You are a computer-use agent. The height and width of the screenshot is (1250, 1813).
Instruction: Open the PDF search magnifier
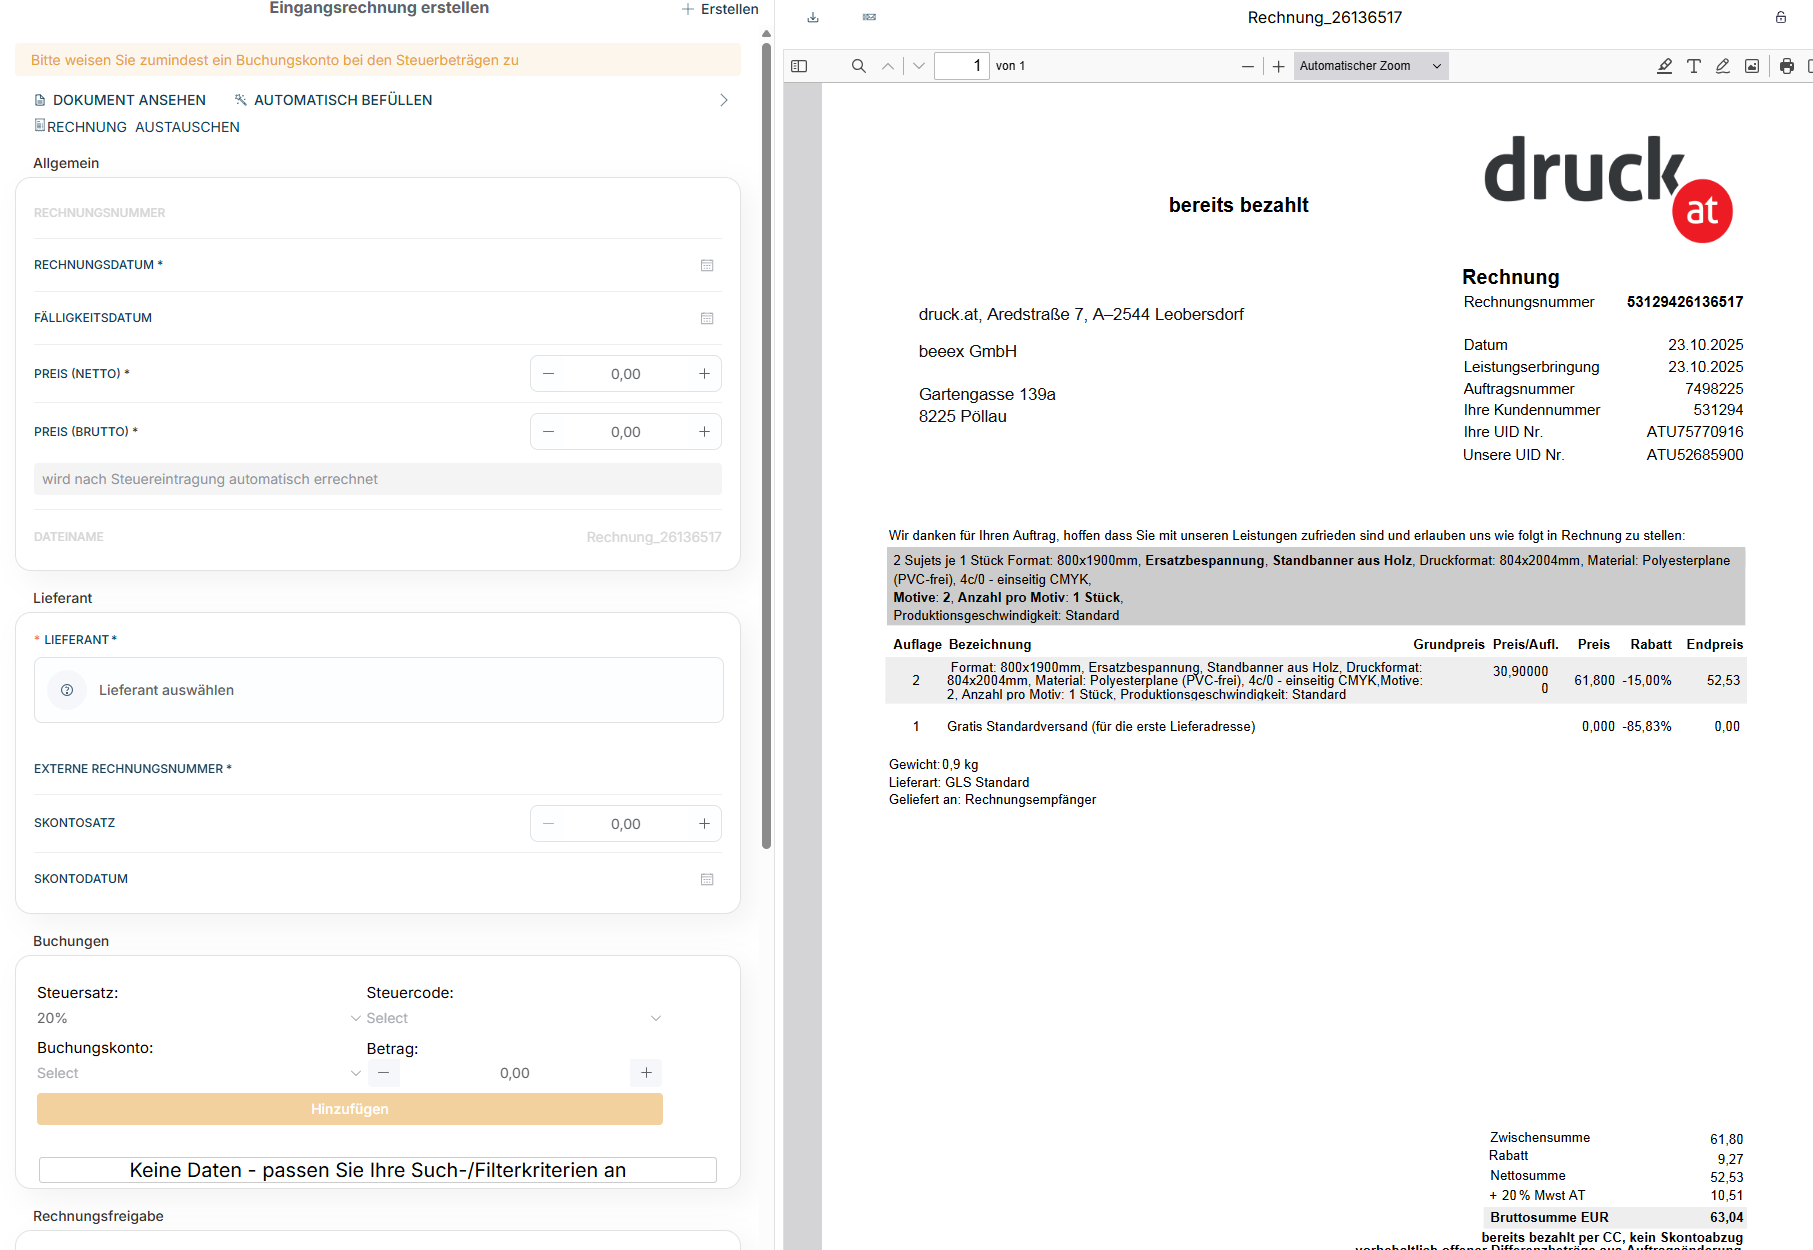pos(858,66)
